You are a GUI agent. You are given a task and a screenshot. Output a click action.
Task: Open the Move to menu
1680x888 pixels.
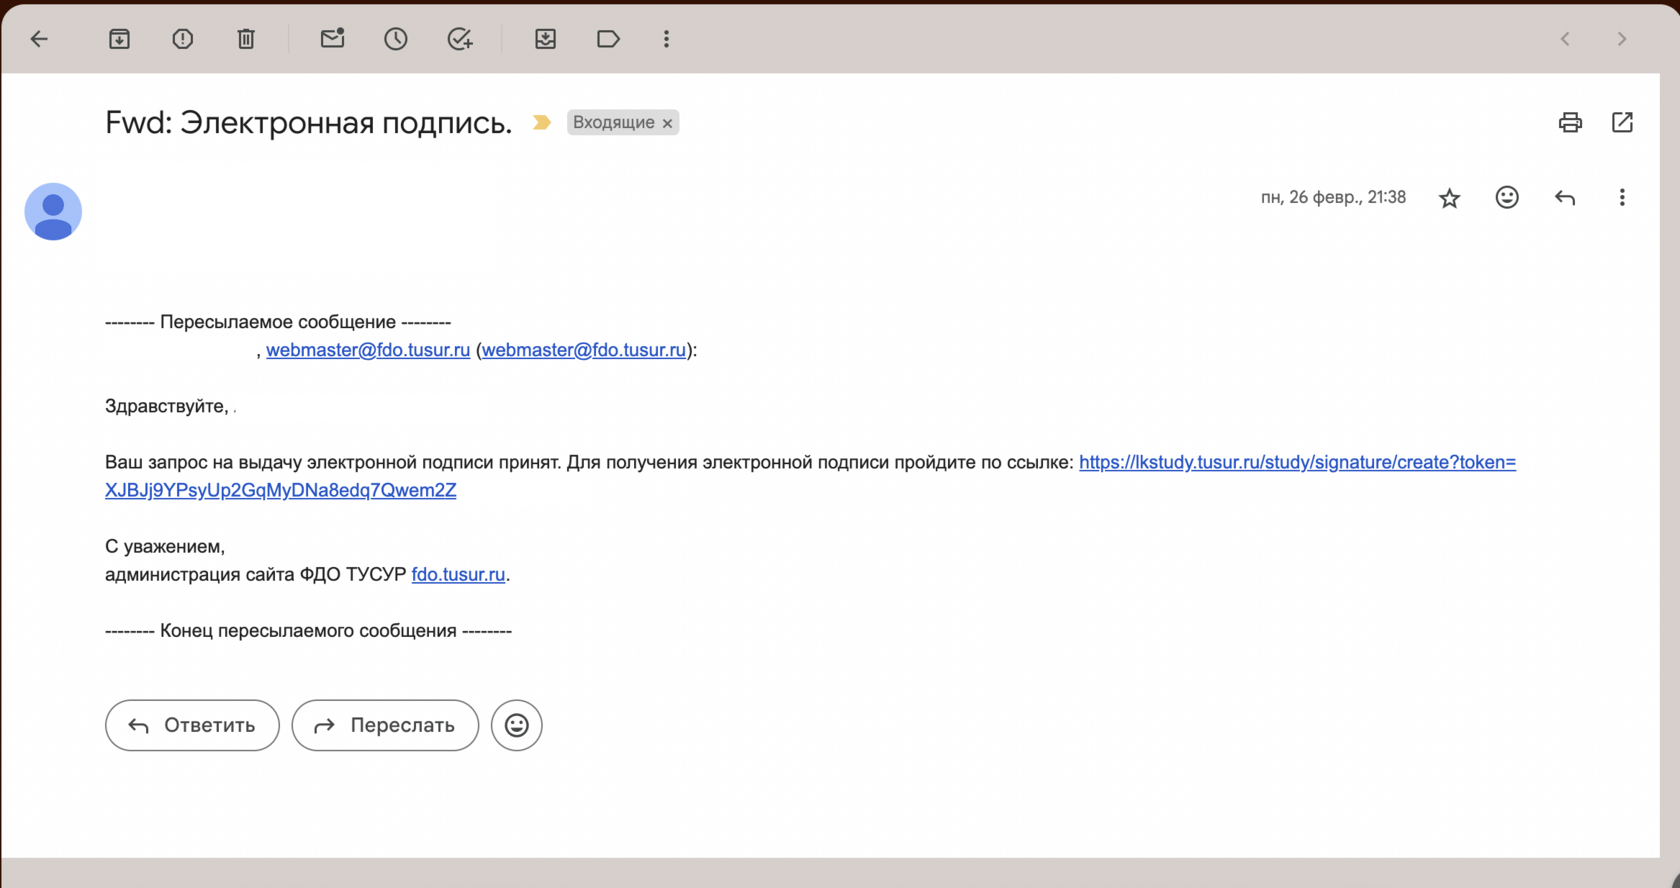click(x=545, y=39)
